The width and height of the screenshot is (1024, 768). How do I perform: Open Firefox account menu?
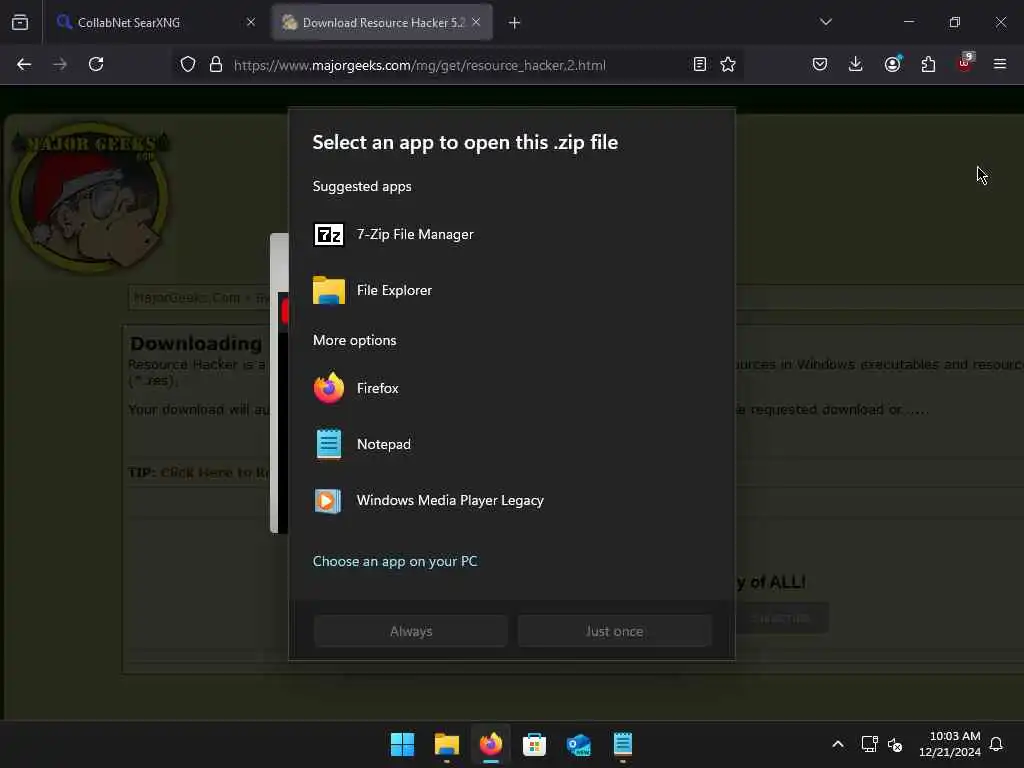(892, 64)
